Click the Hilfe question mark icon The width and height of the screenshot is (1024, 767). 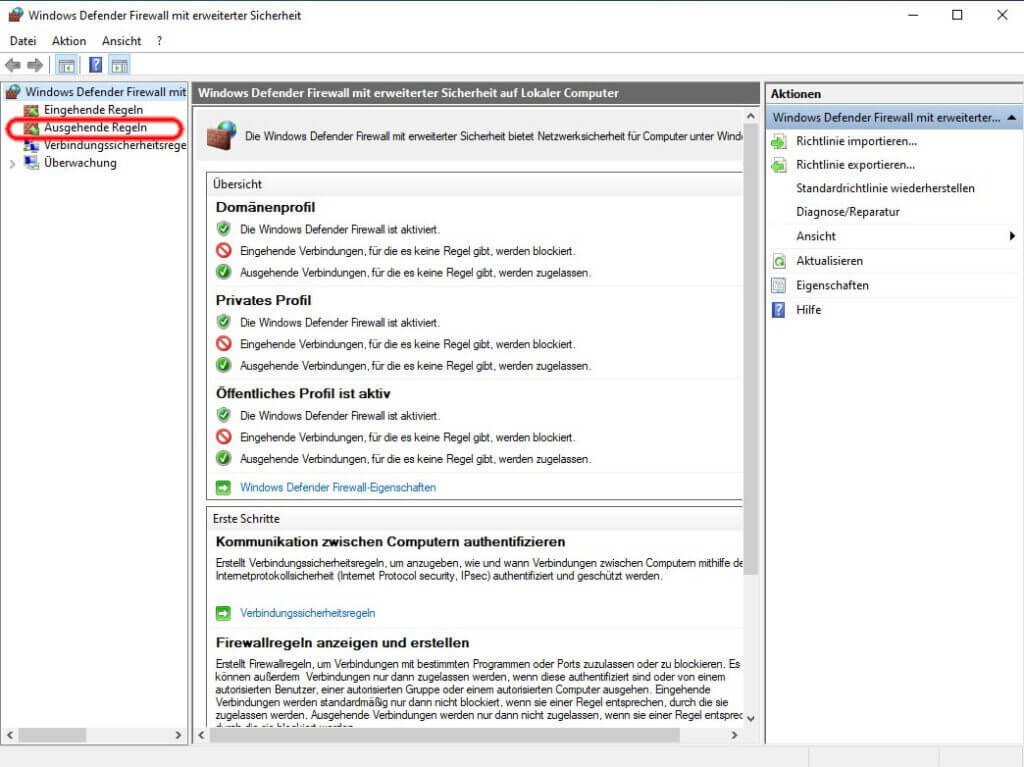point(779,310)
